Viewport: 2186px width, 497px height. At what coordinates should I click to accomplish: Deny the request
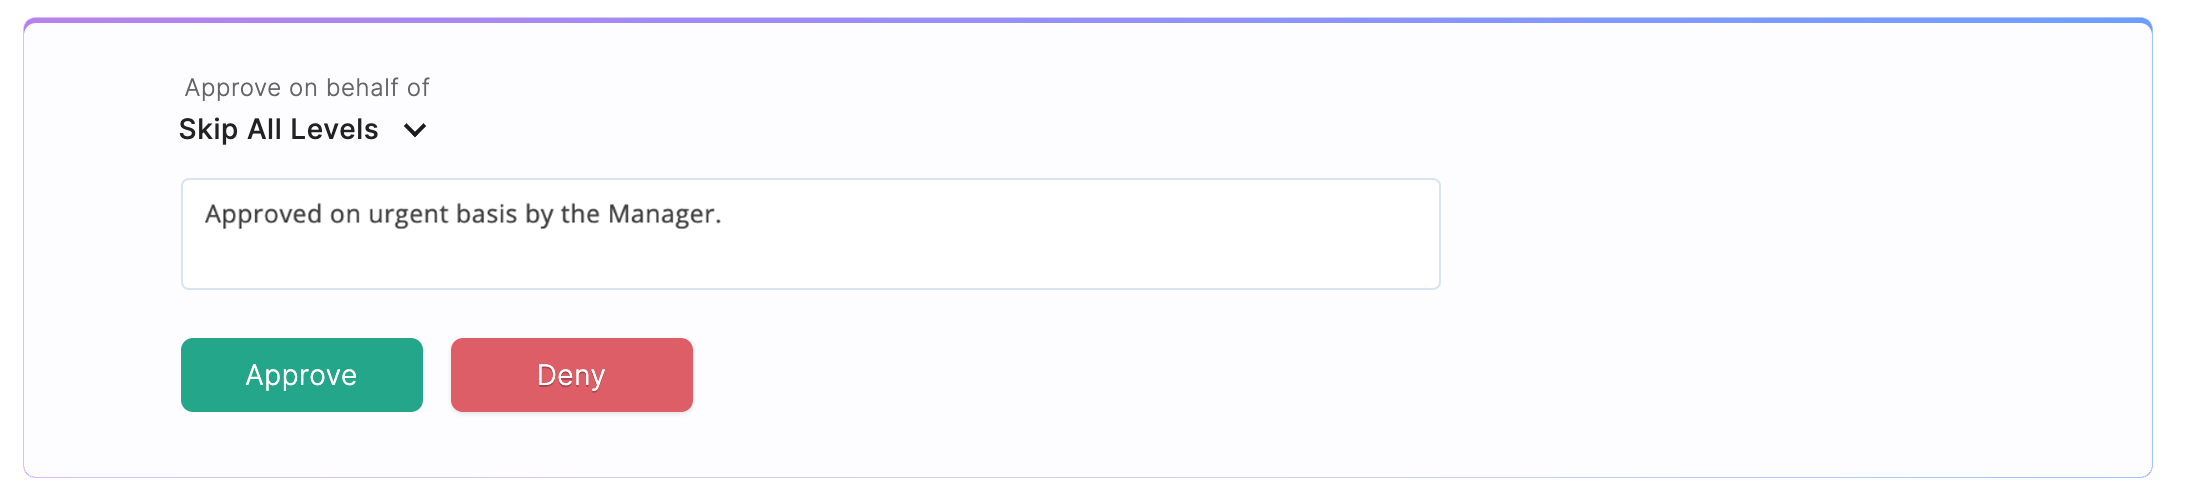[x=571, y=375]
